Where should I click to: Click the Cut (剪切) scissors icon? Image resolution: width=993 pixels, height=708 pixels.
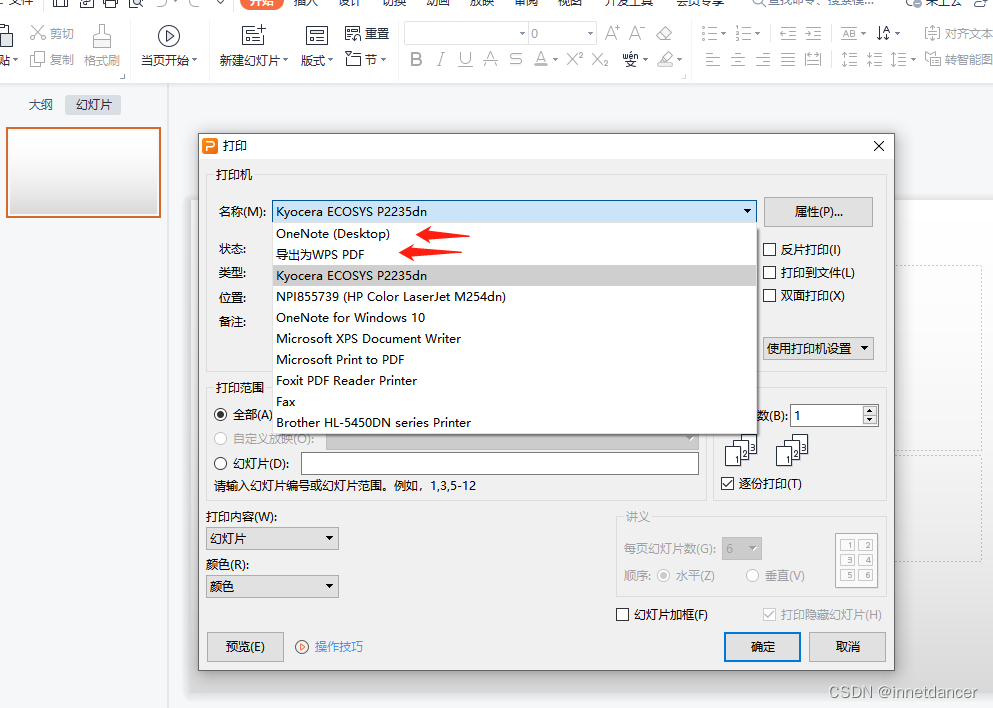38,33
